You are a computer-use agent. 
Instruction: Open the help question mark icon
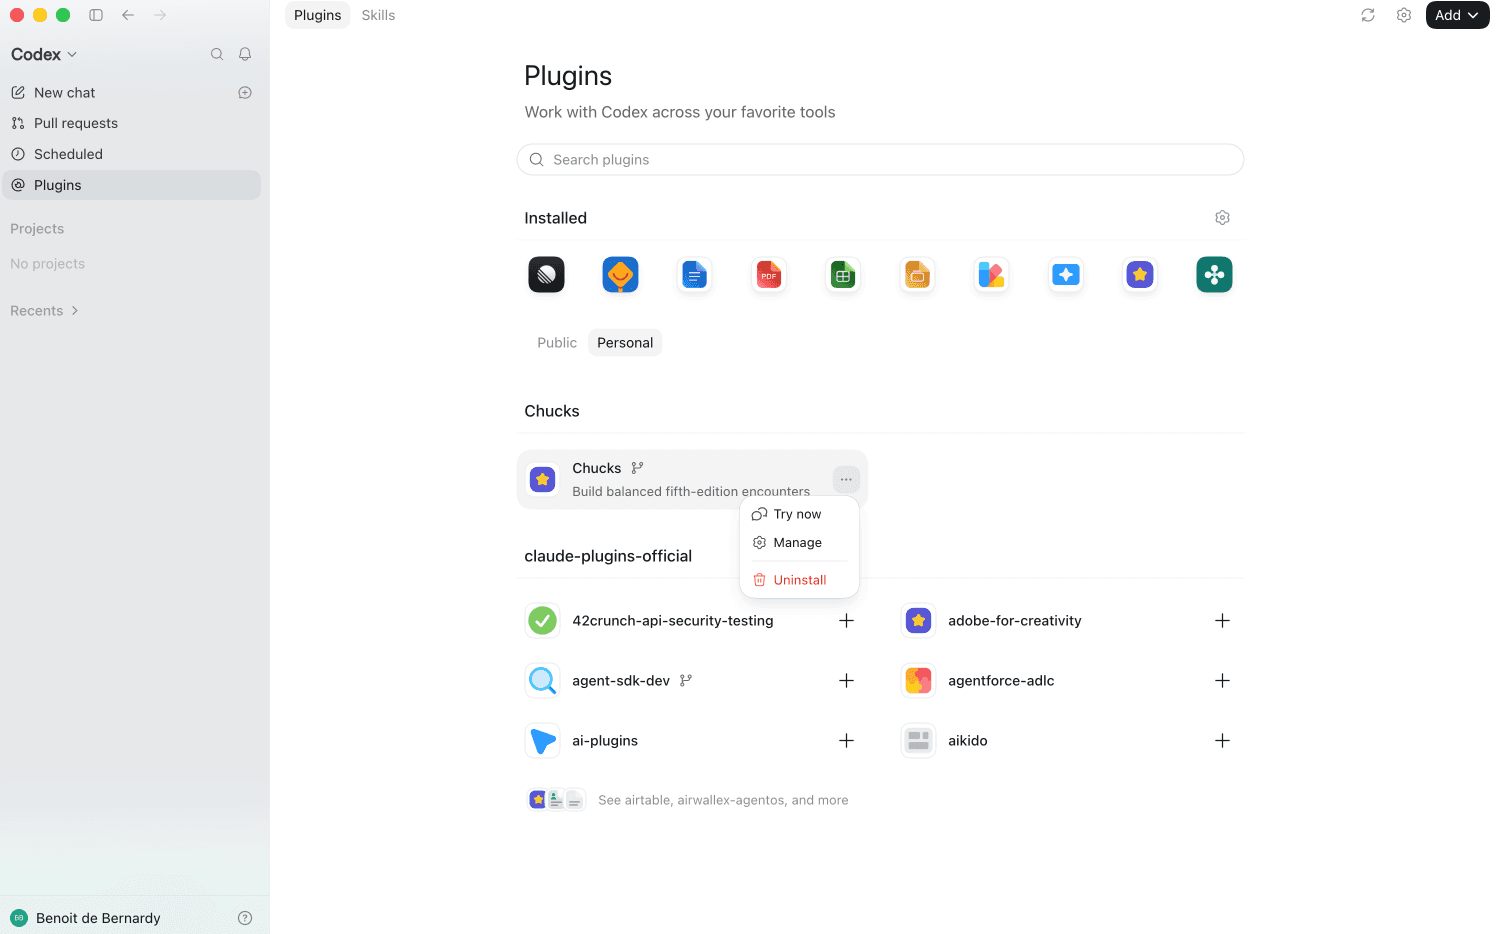tap(245, 918)
